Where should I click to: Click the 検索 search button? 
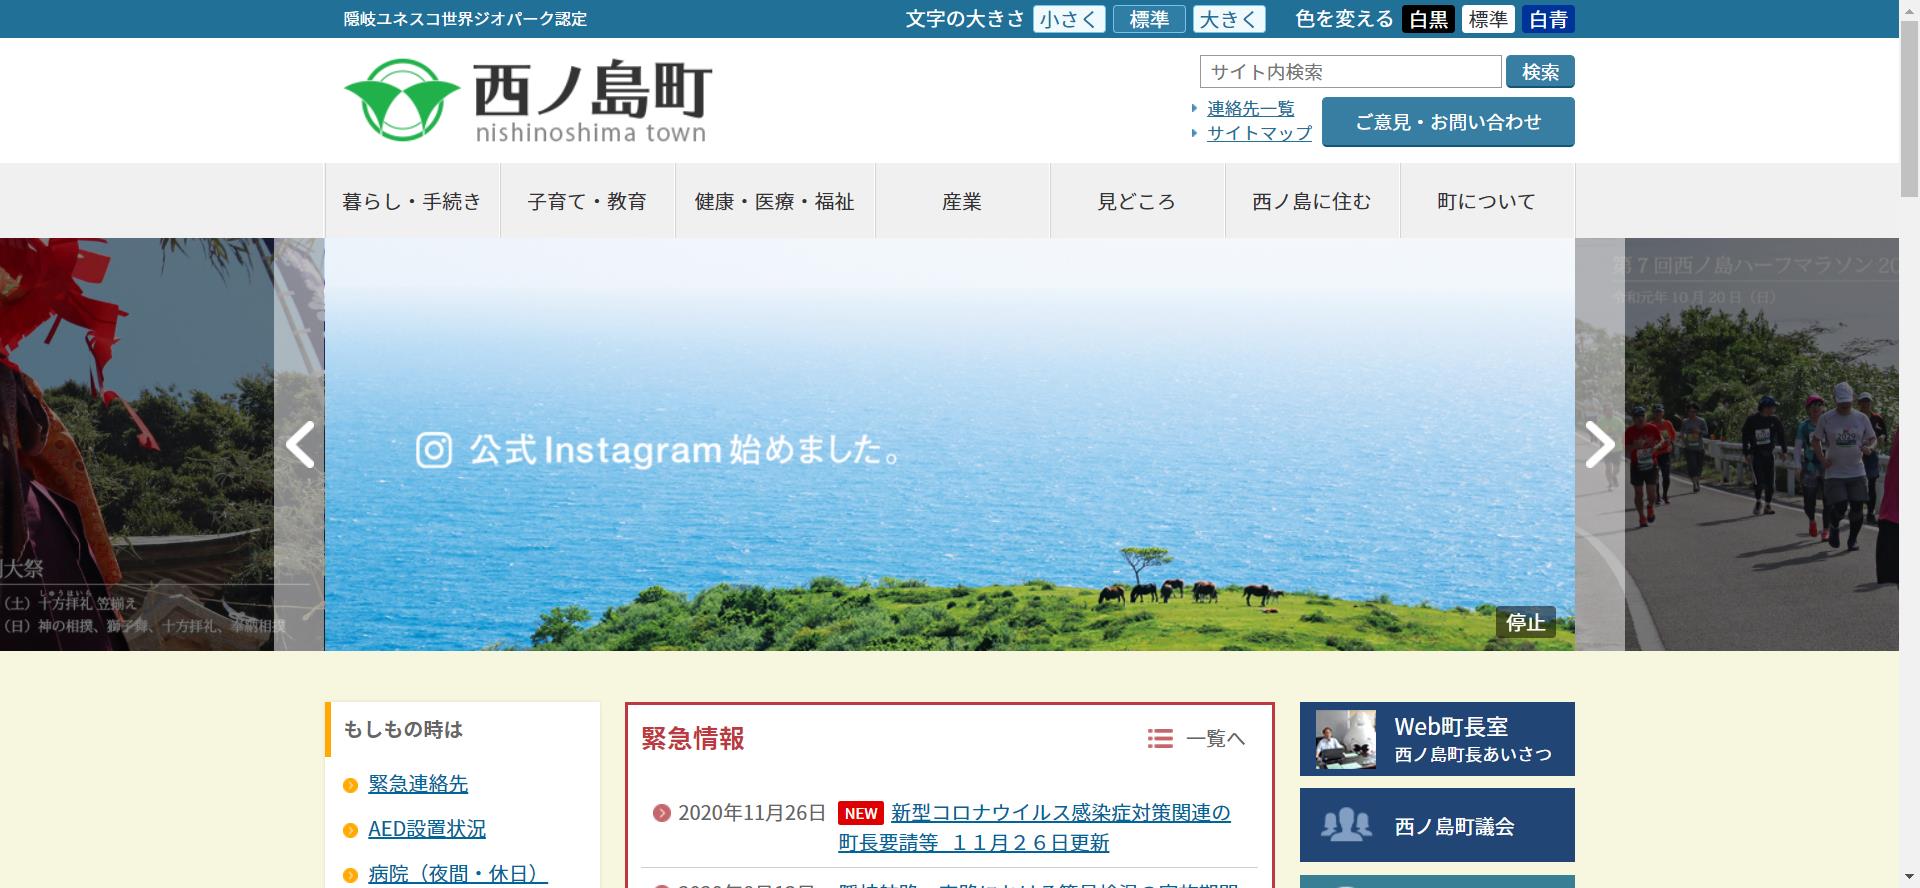click(1540, 72)
